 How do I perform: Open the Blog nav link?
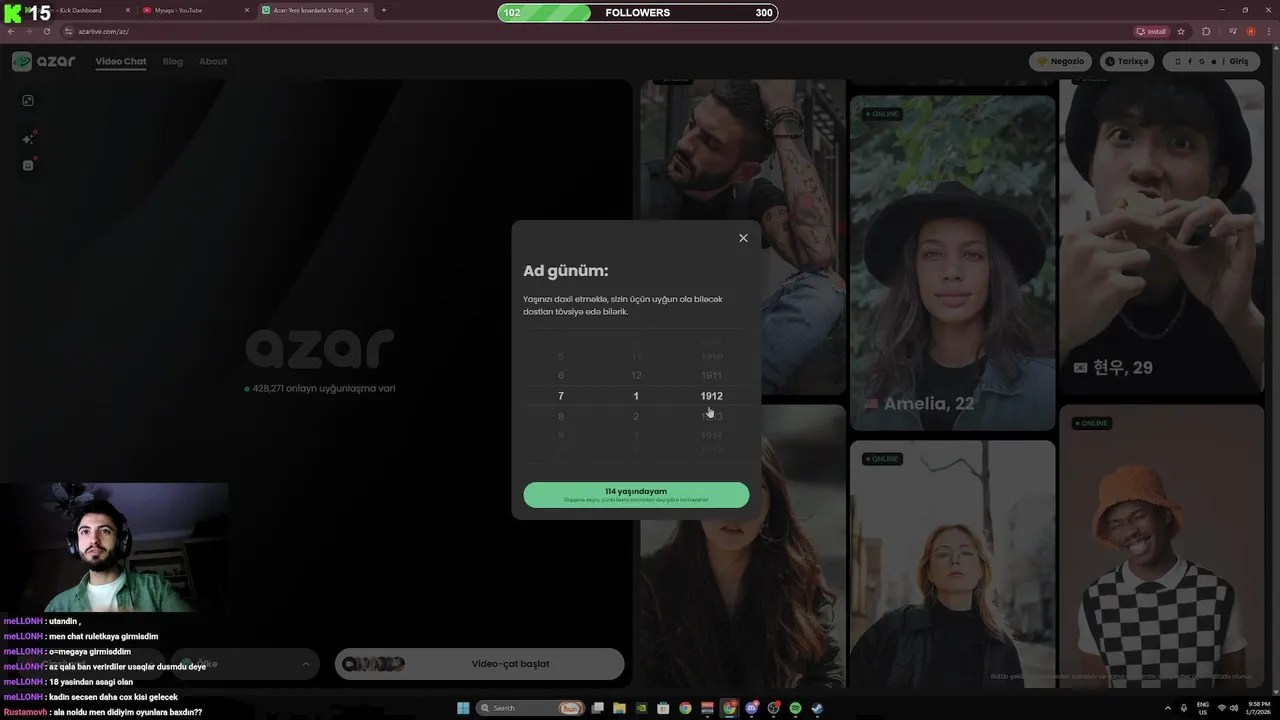(x=173, y=61)
